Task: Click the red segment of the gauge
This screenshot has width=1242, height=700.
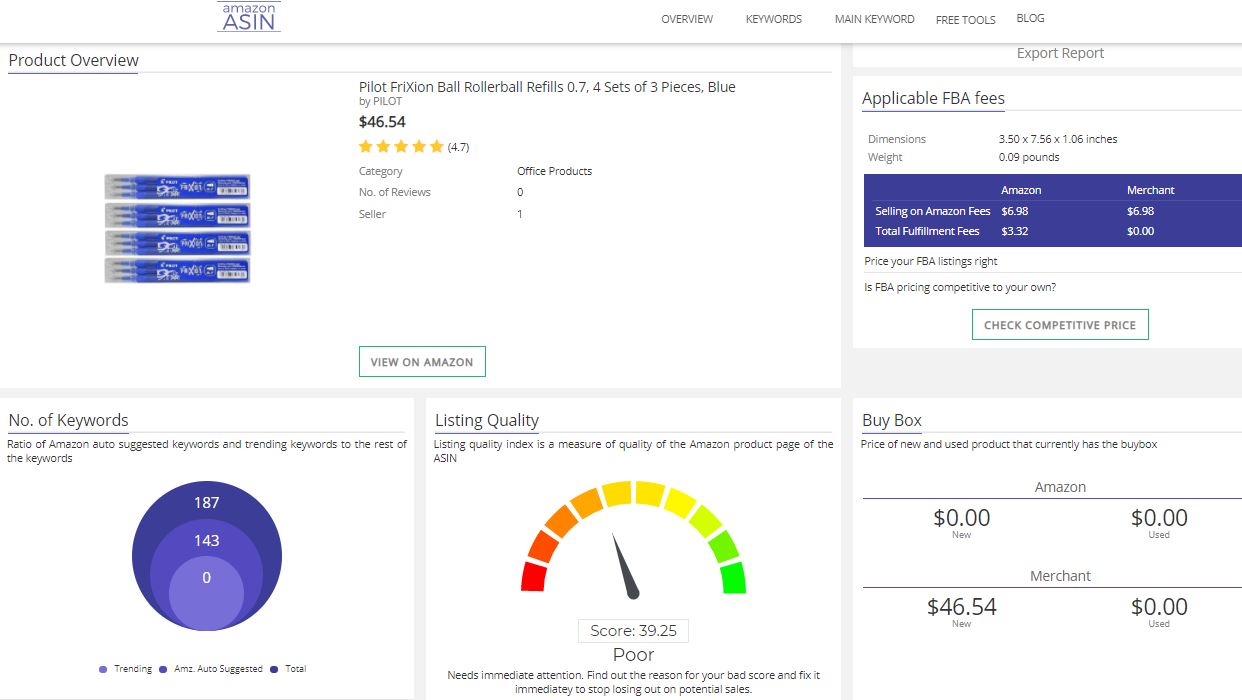Action: (534, 578)
